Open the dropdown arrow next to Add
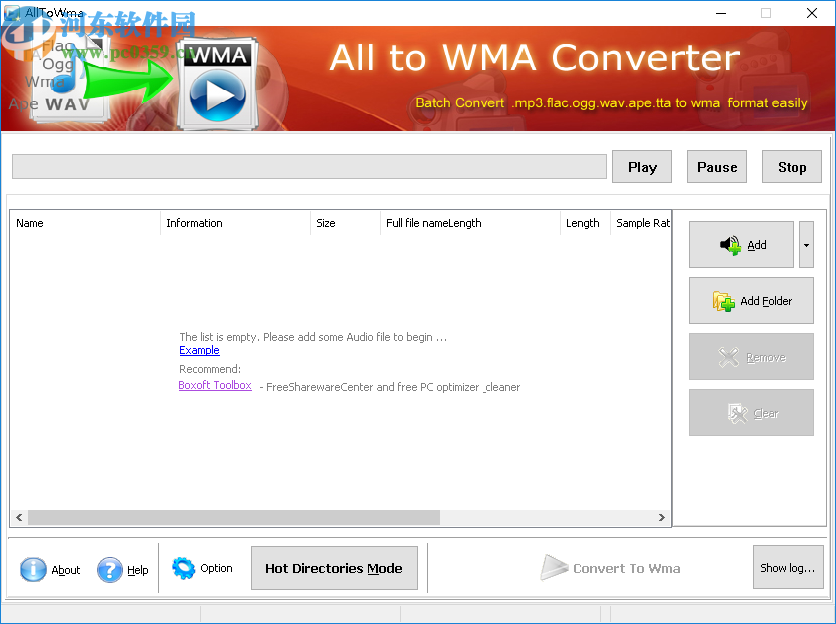The width and height of the screenshot is (836, 624). pos(806,244)
